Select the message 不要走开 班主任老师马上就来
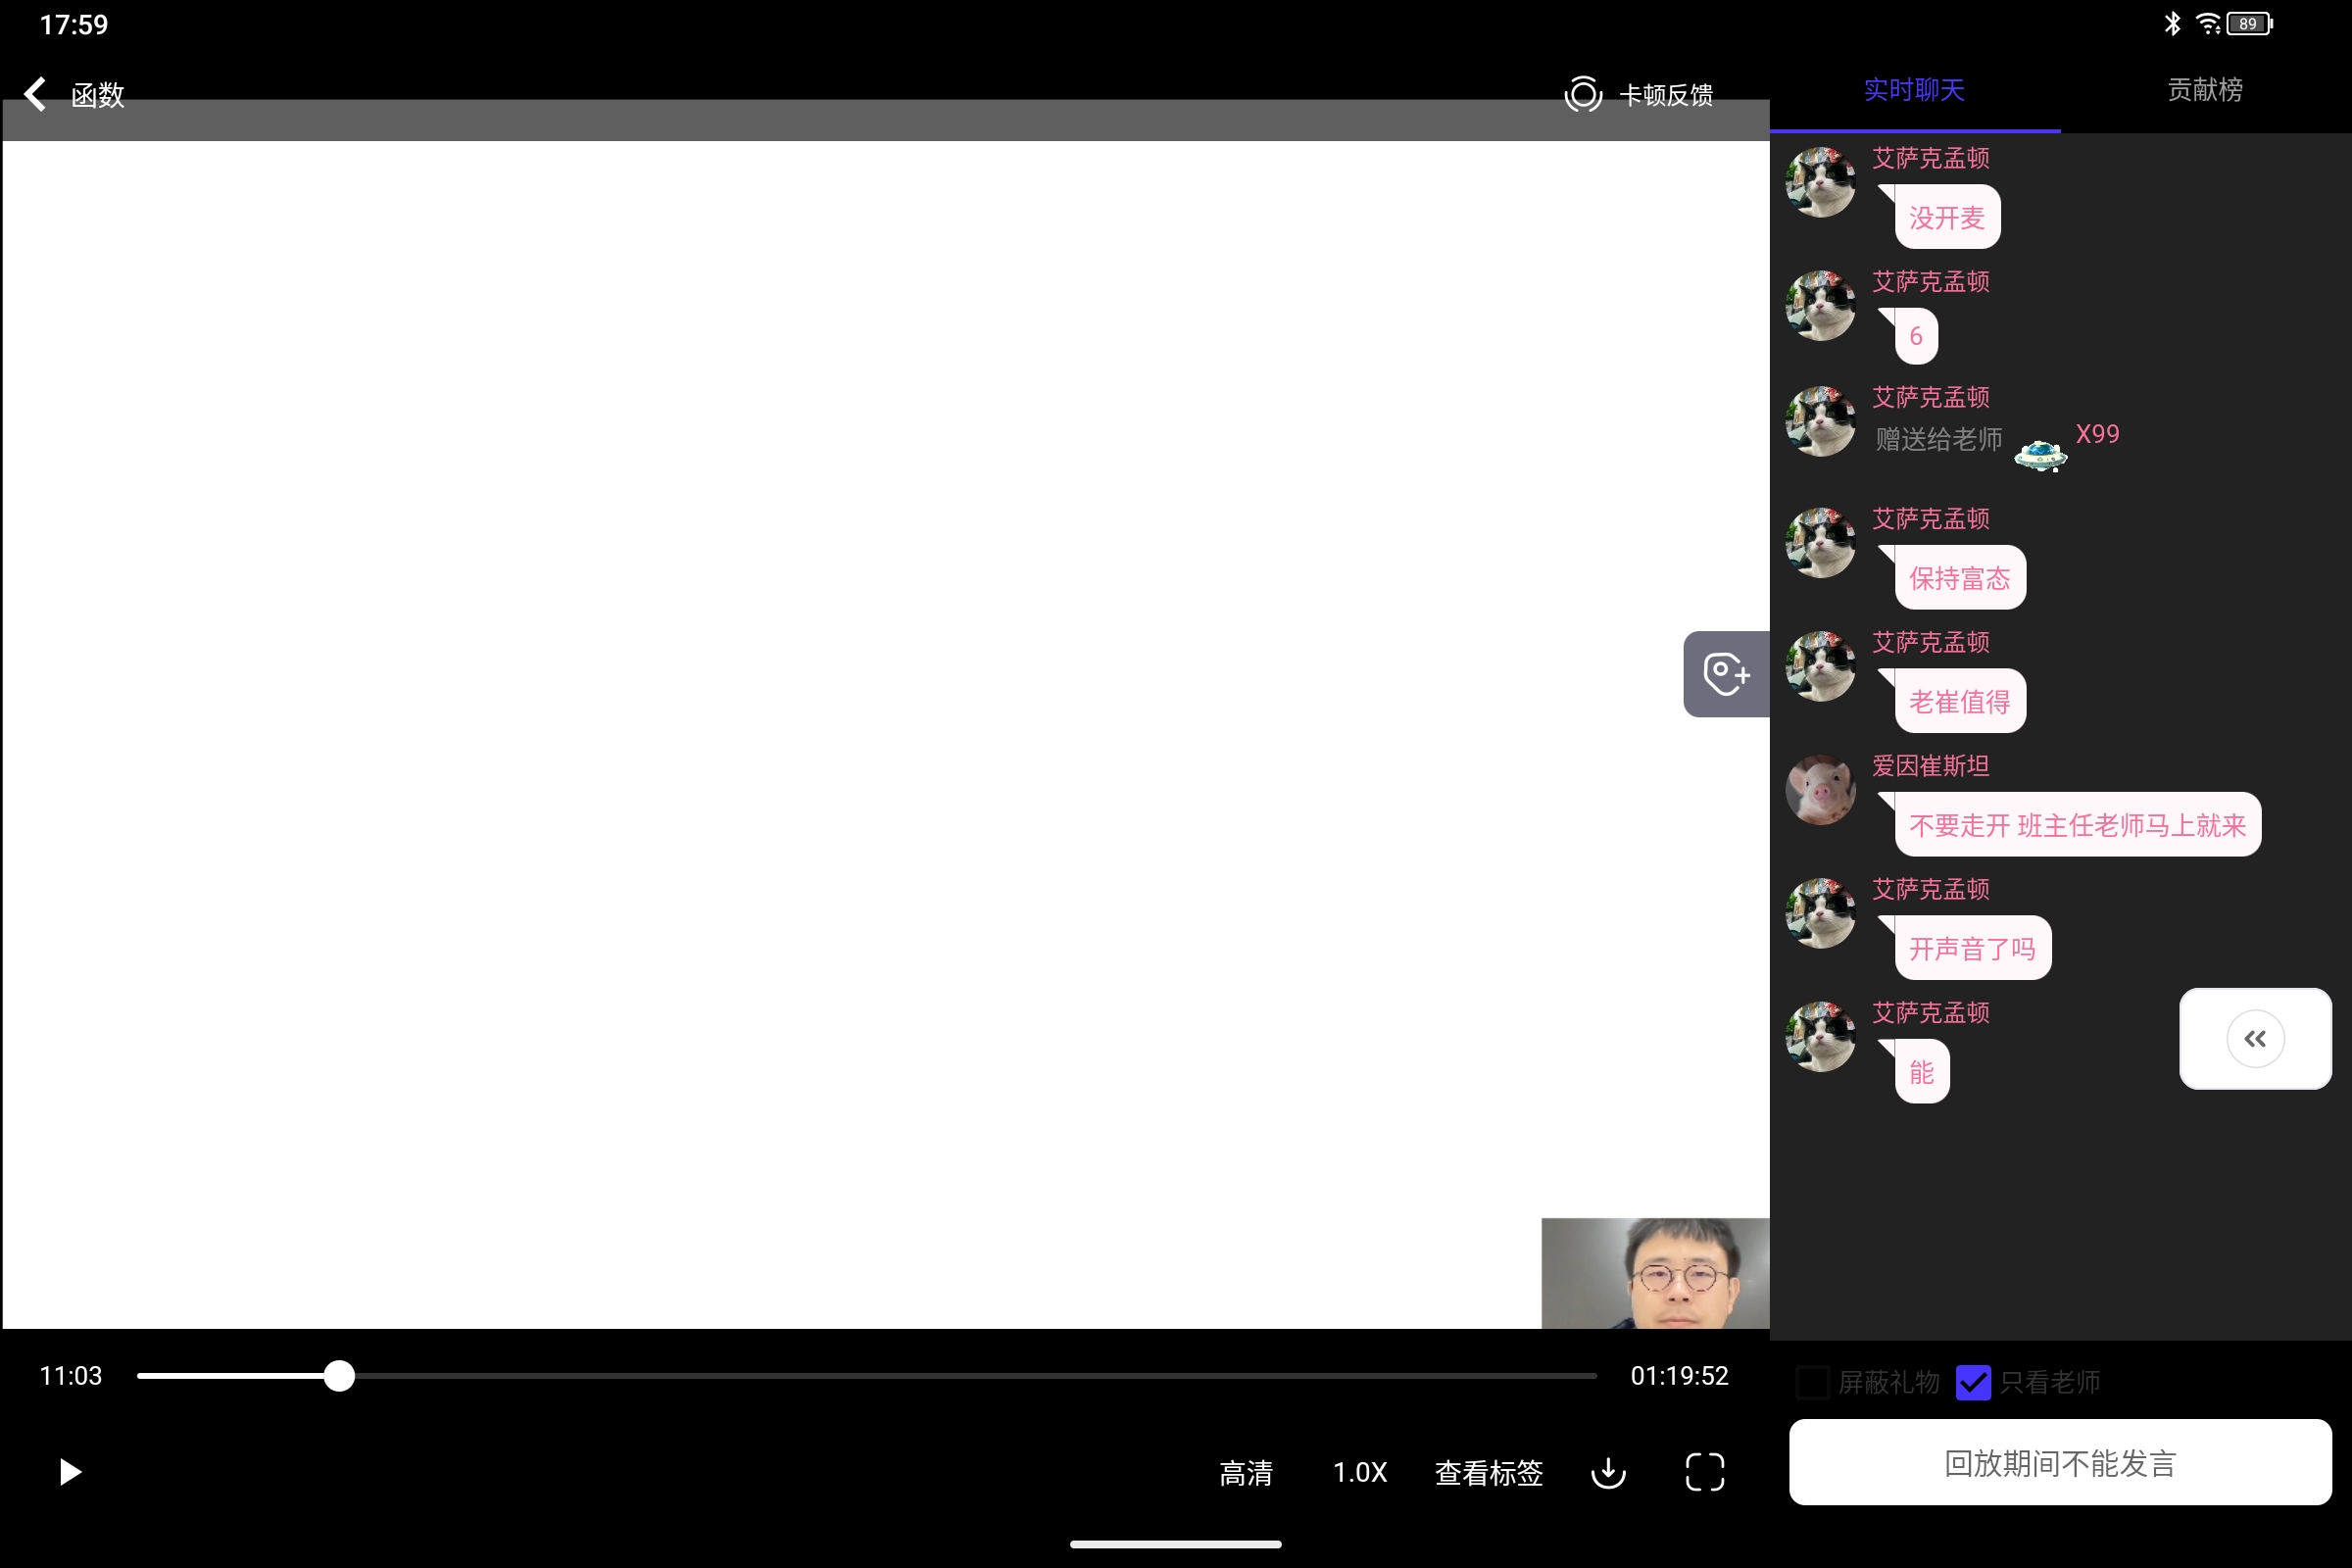Screen dimensions: 2352x1568 coord(2078,825)
